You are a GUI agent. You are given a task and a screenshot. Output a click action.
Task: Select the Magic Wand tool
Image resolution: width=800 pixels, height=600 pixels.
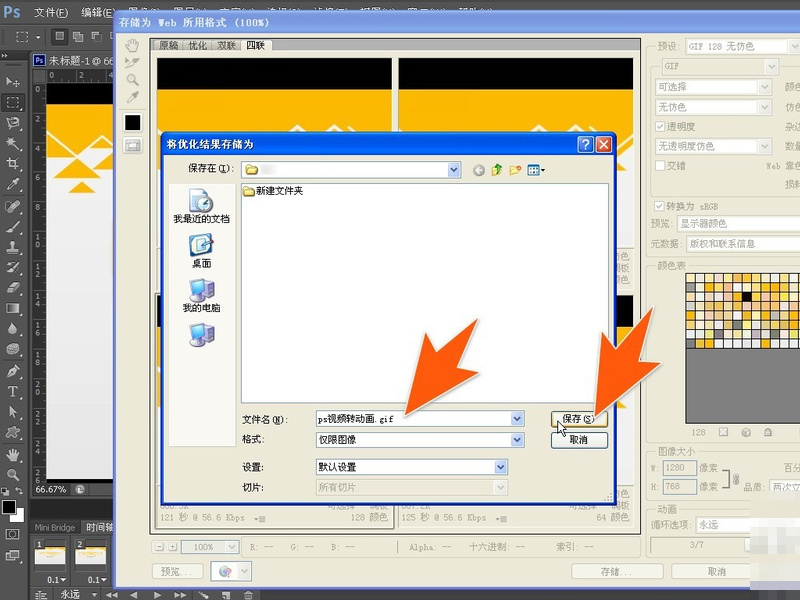point(13,143)
